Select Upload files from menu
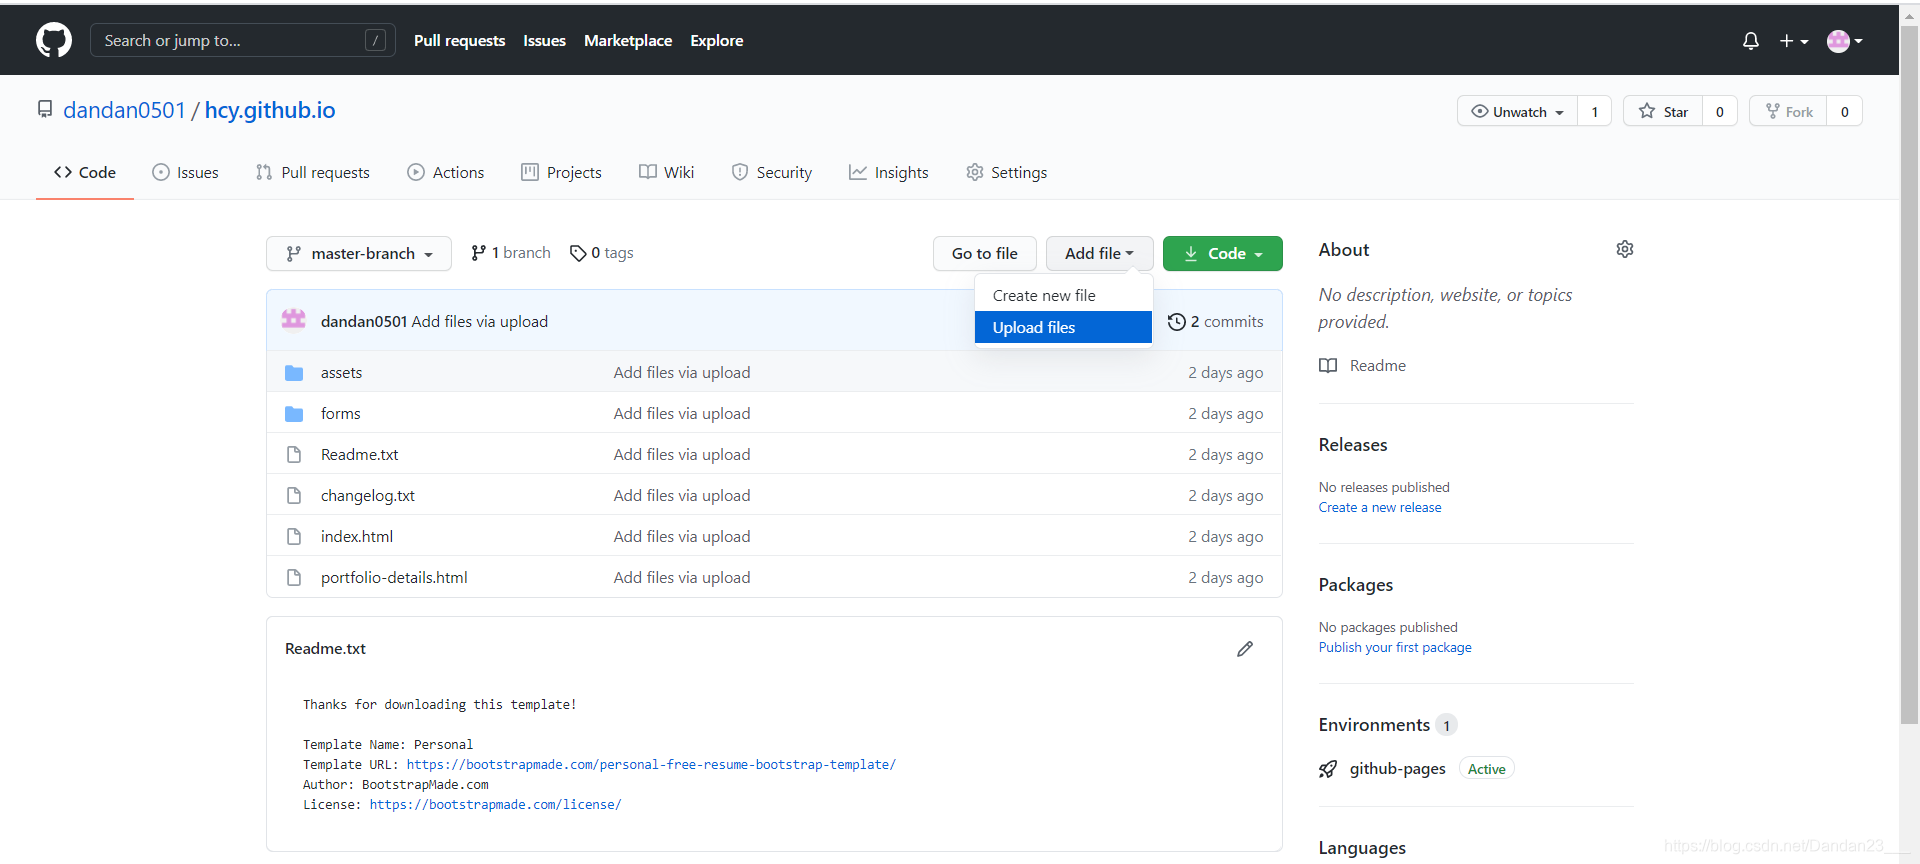The width and height of the screenshot is (1920, 864). (1063, 327)
